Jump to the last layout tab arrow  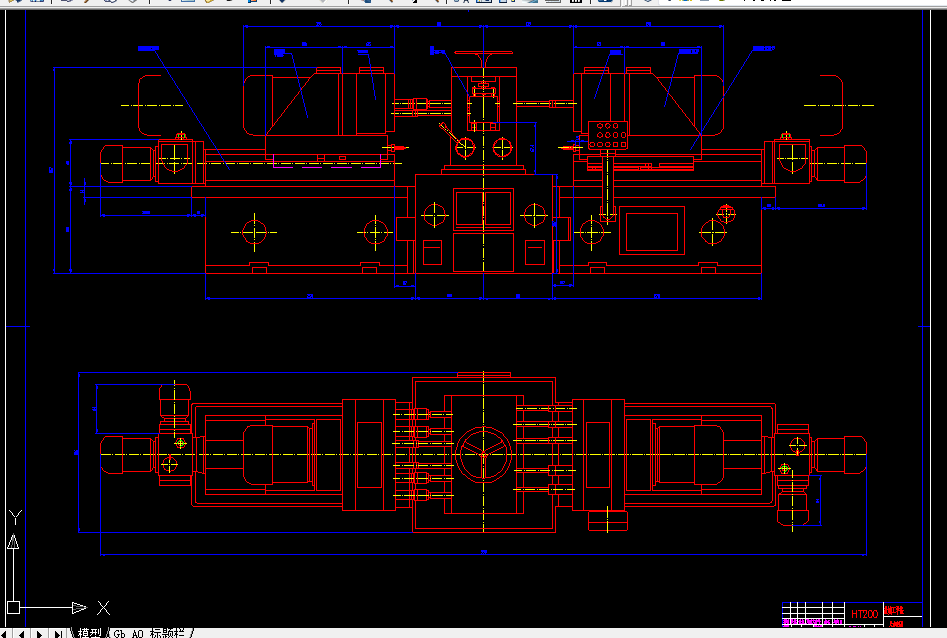pyautogui.click(x=57, y=634)
